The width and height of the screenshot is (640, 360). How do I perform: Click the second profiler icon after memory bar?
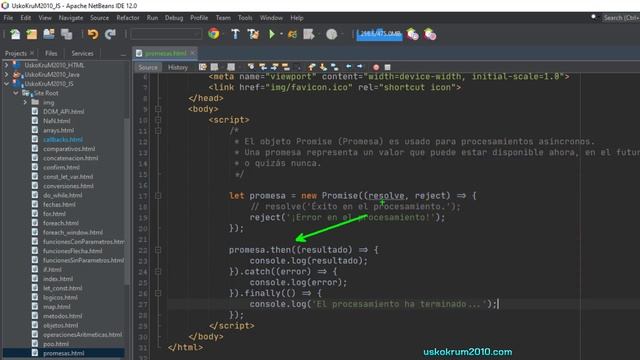(430, 34)
